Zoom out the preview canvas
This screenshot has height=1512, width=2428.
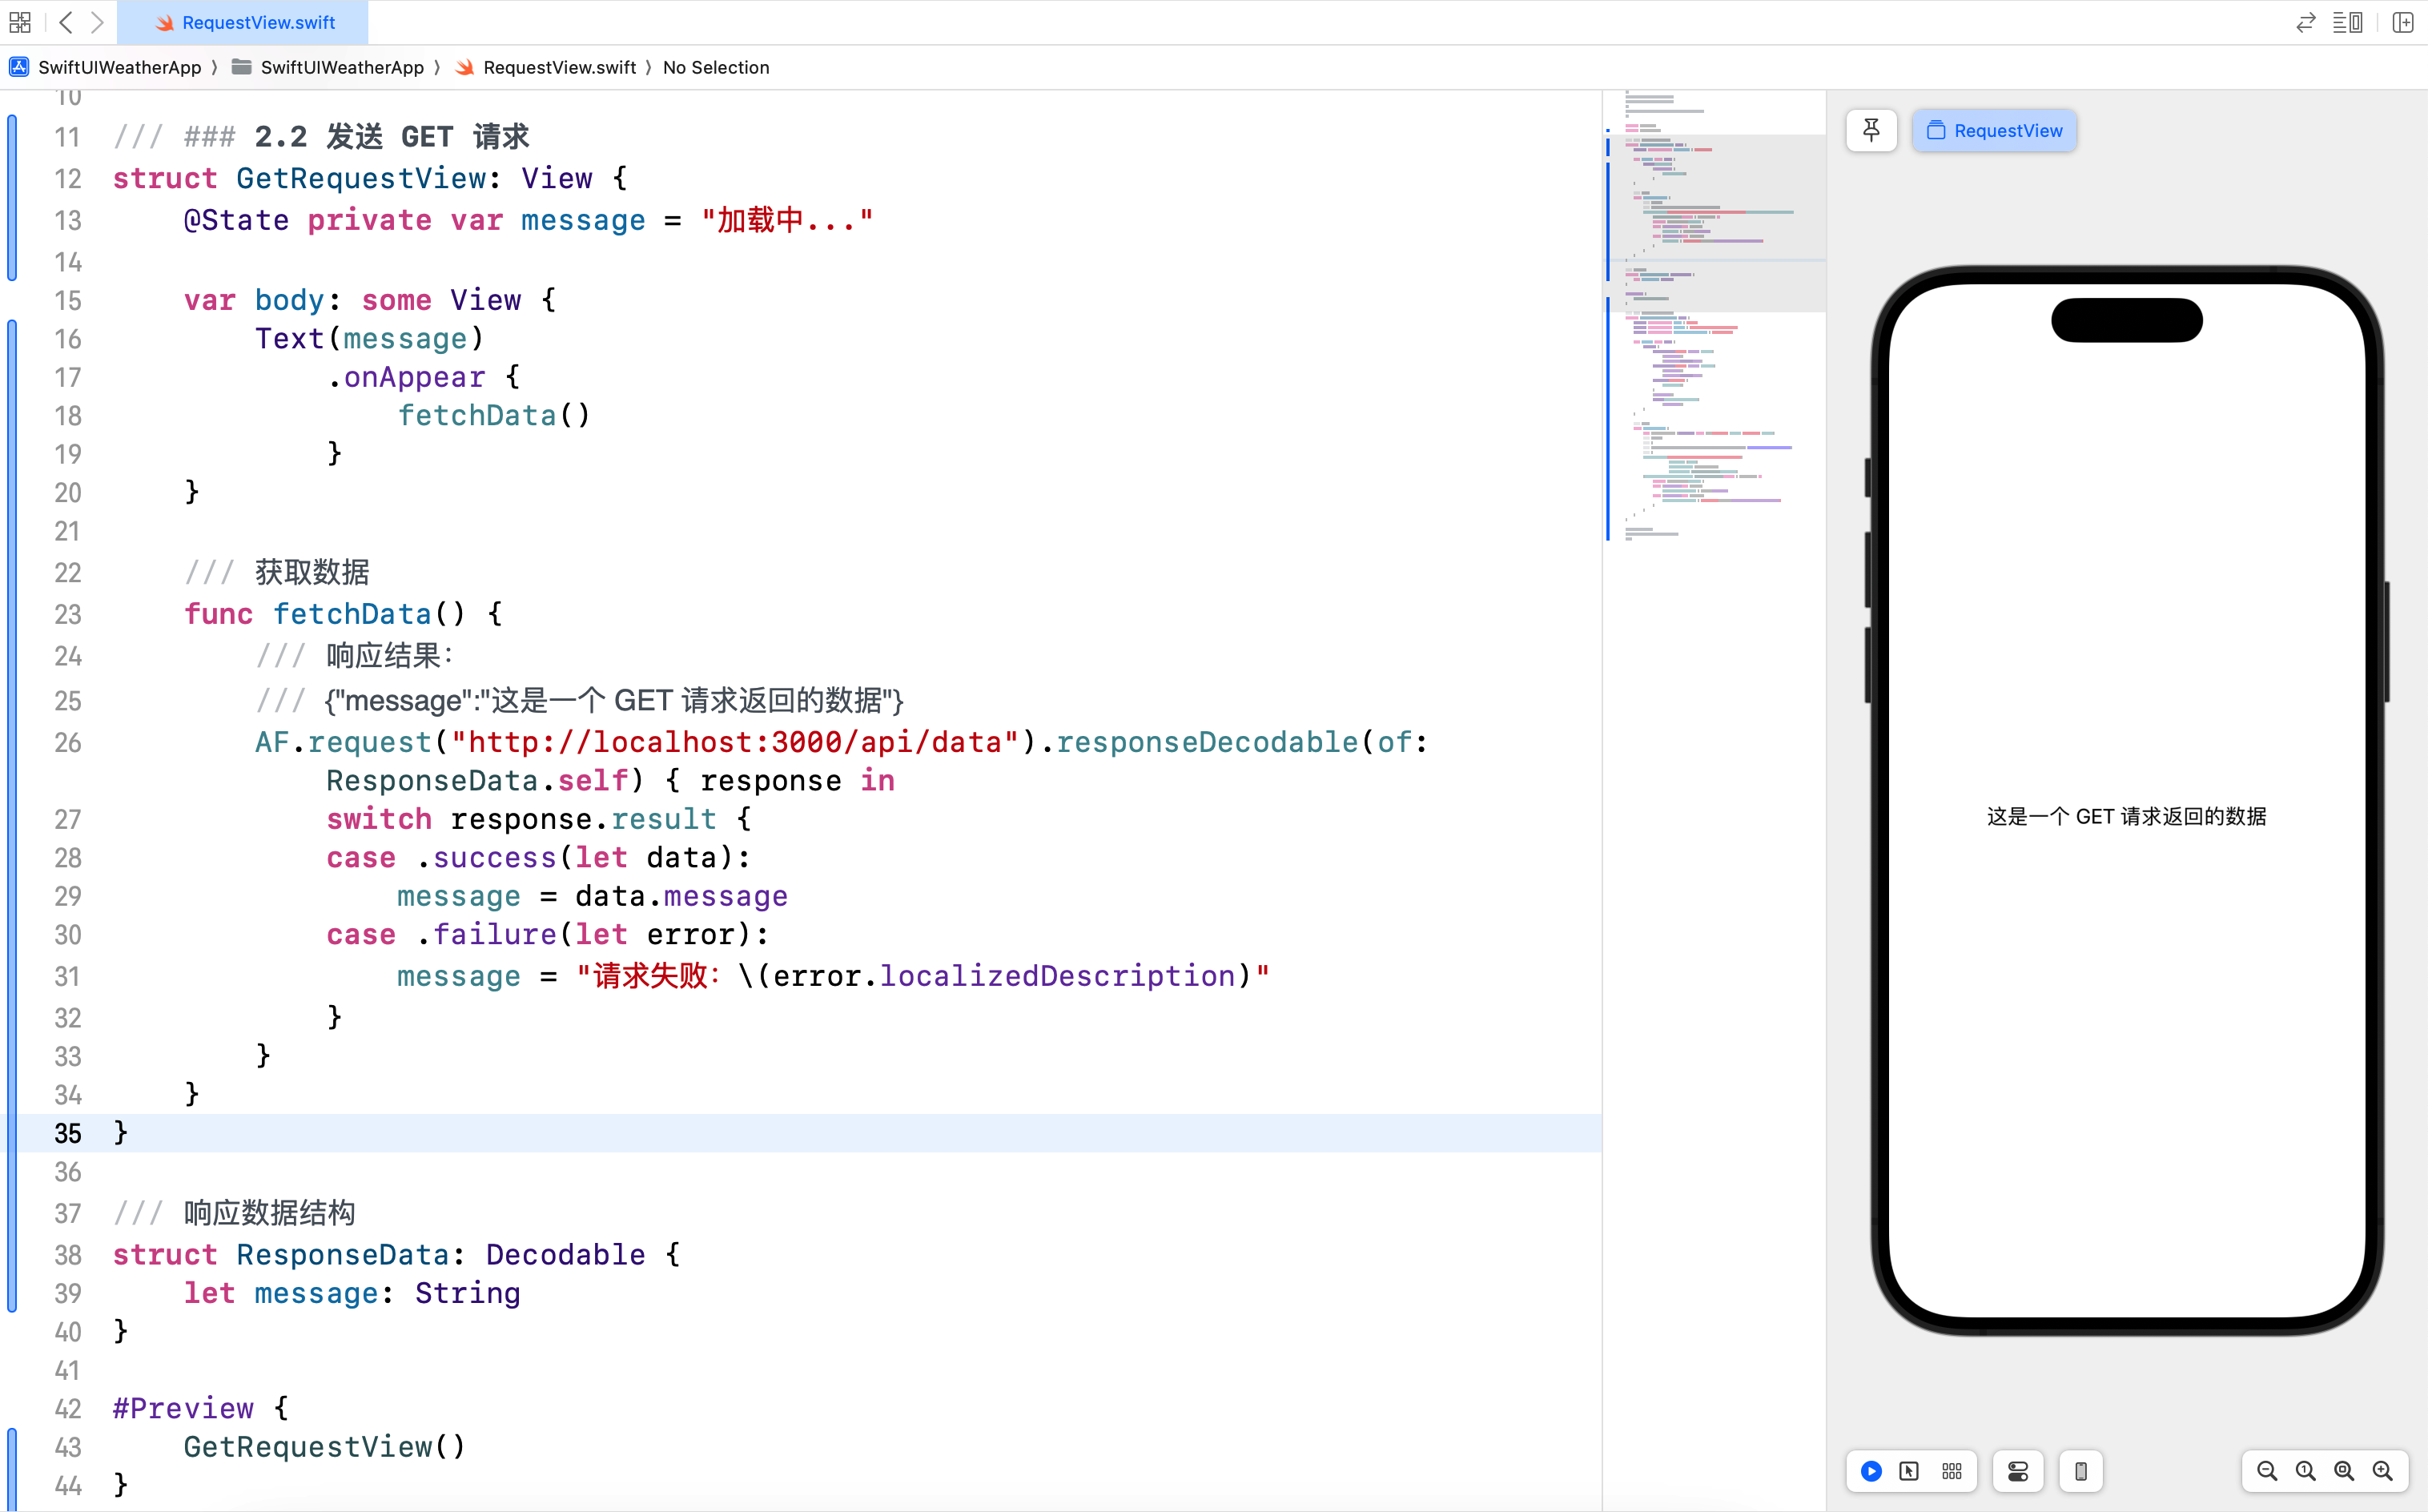pyautogui.click(x=2267, y=1471)
